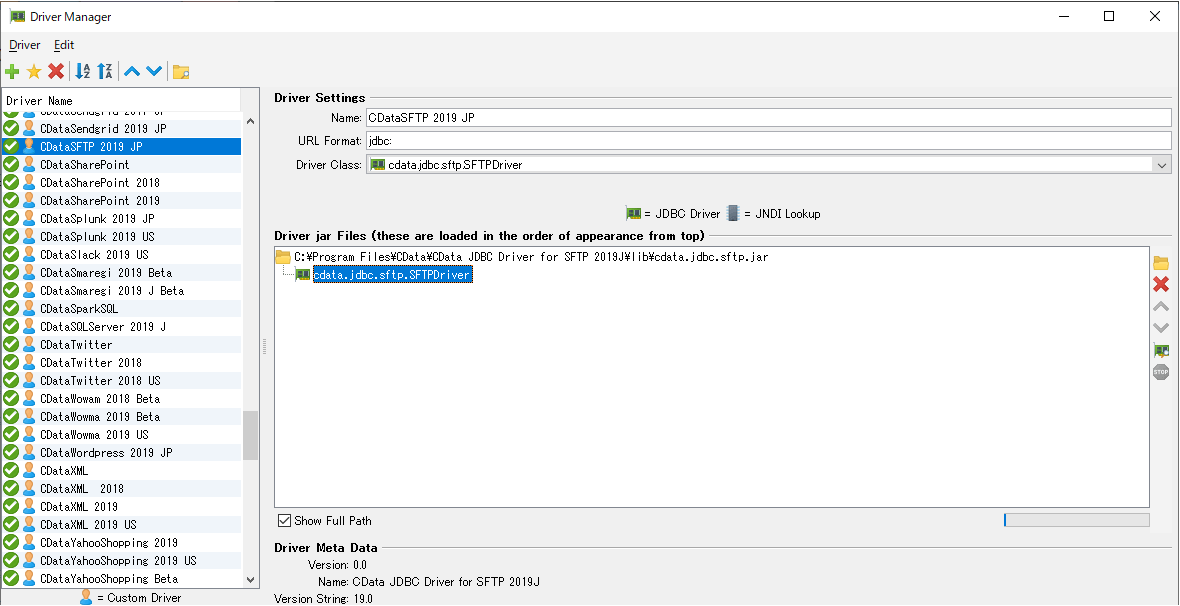Click into the Name input field

[768, 117]
